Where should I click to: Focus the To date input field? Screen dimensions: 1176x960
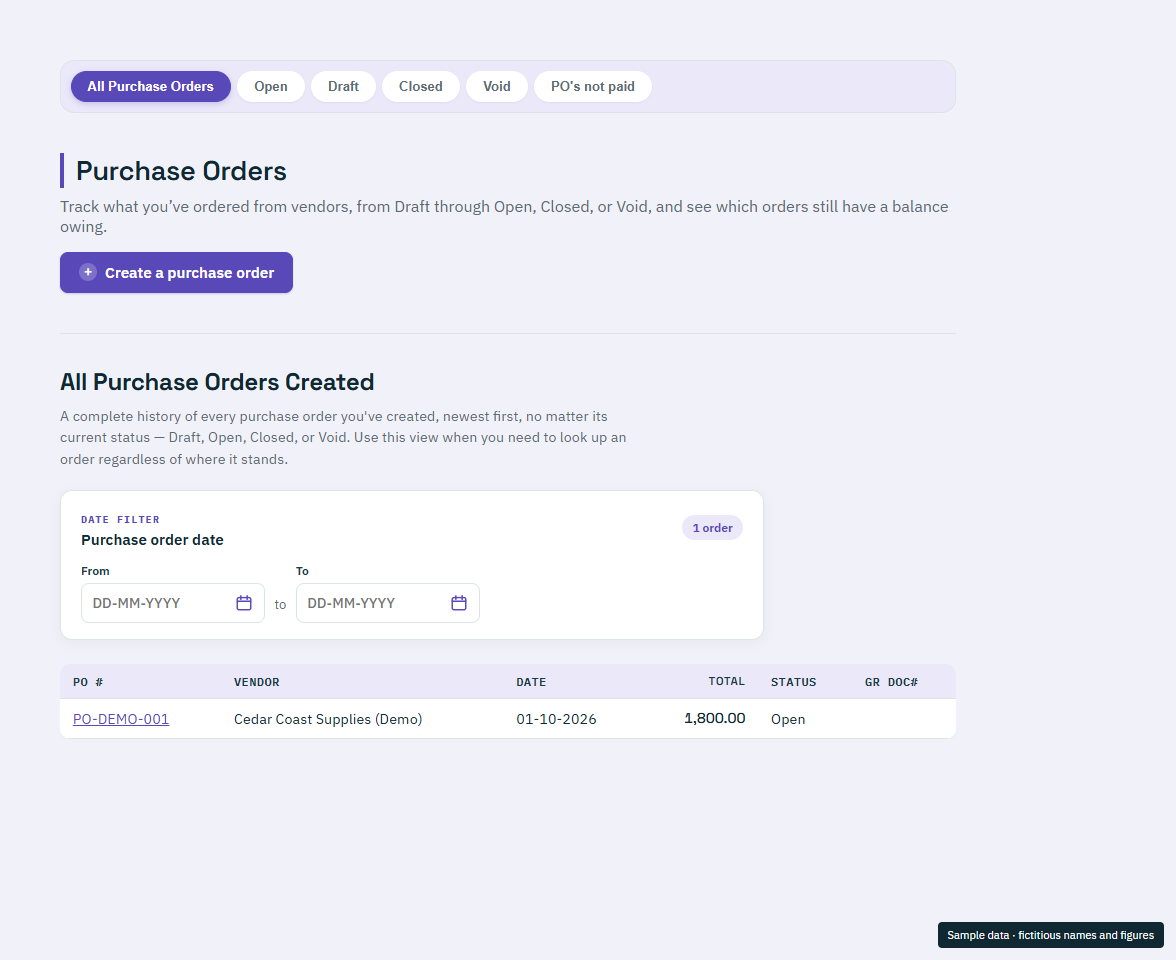coord(388,603)
